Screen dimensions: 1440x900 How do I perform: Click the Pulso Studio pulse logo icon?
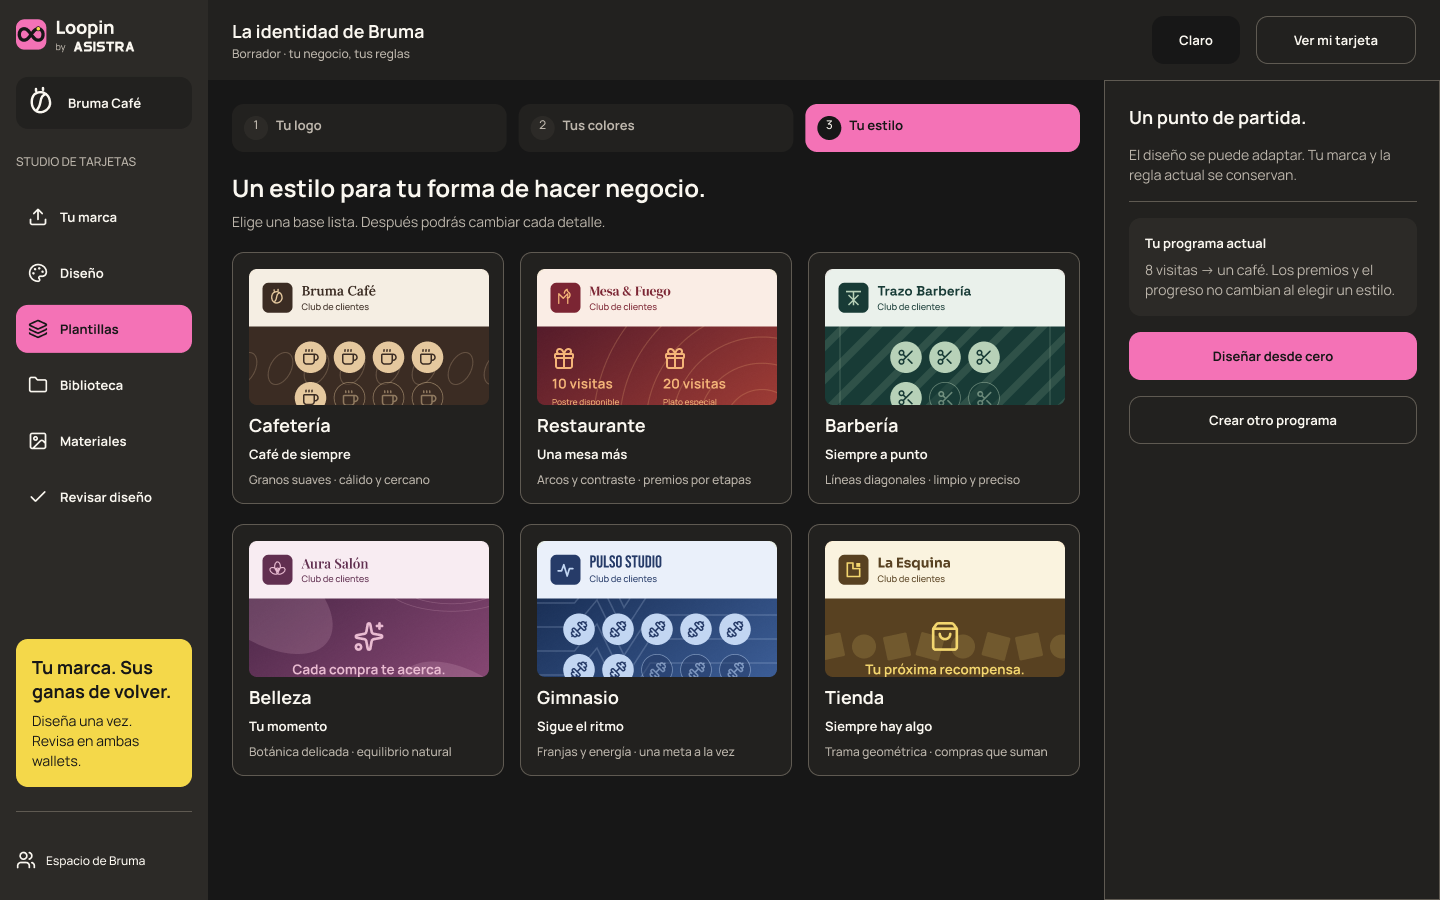click(565, 570)
